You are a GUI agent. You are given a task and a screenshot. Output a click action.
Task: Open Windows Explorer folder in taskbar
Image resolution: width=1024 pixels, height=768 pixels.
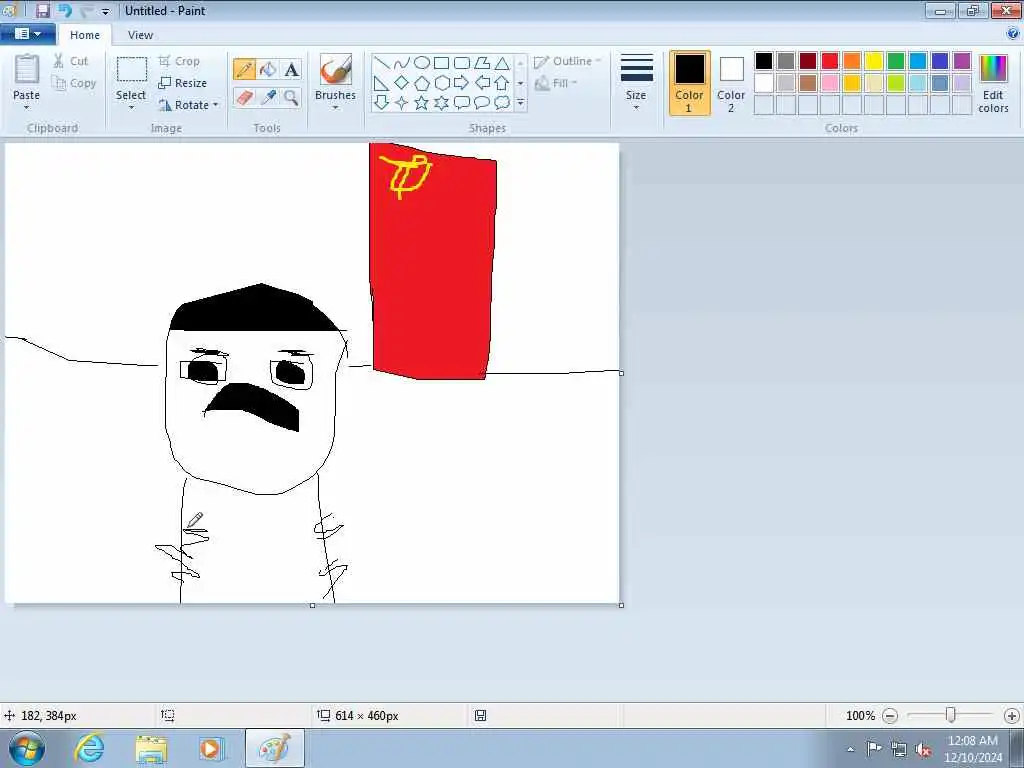pyautogui.click(x=152, y=748)
